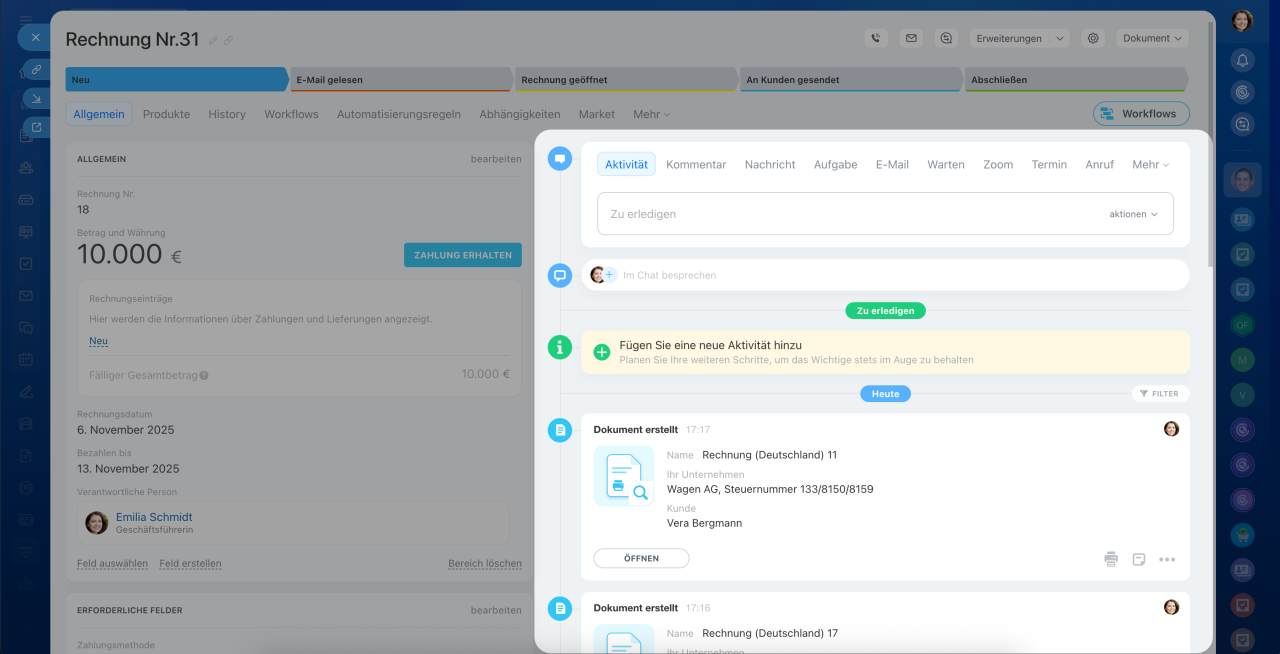Click the ZAHLUNG ERHALTEN button
This screenshot has height=654, width=1280.
[462, 255]
